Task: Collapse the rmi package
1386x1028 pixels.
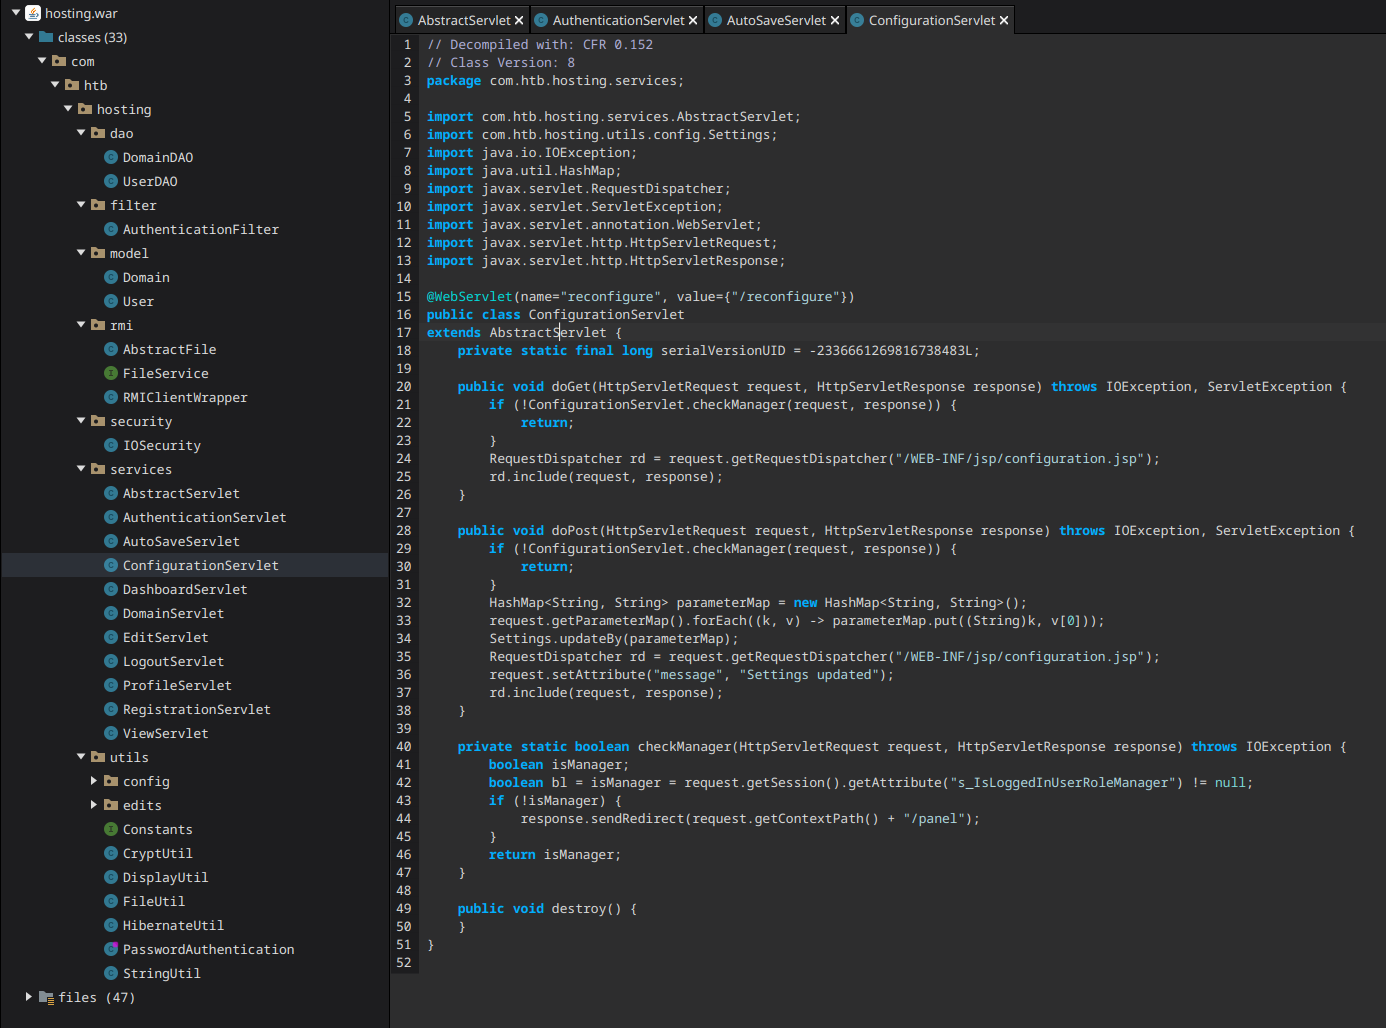Action: [81, 325]
